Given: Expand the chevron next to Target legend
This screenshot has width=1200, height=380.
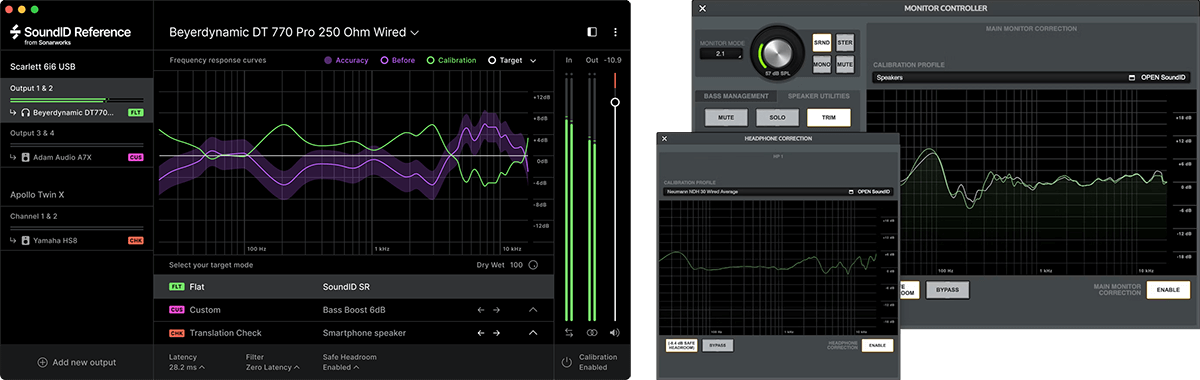Looking at the screenshot, I should coord(533,61).
